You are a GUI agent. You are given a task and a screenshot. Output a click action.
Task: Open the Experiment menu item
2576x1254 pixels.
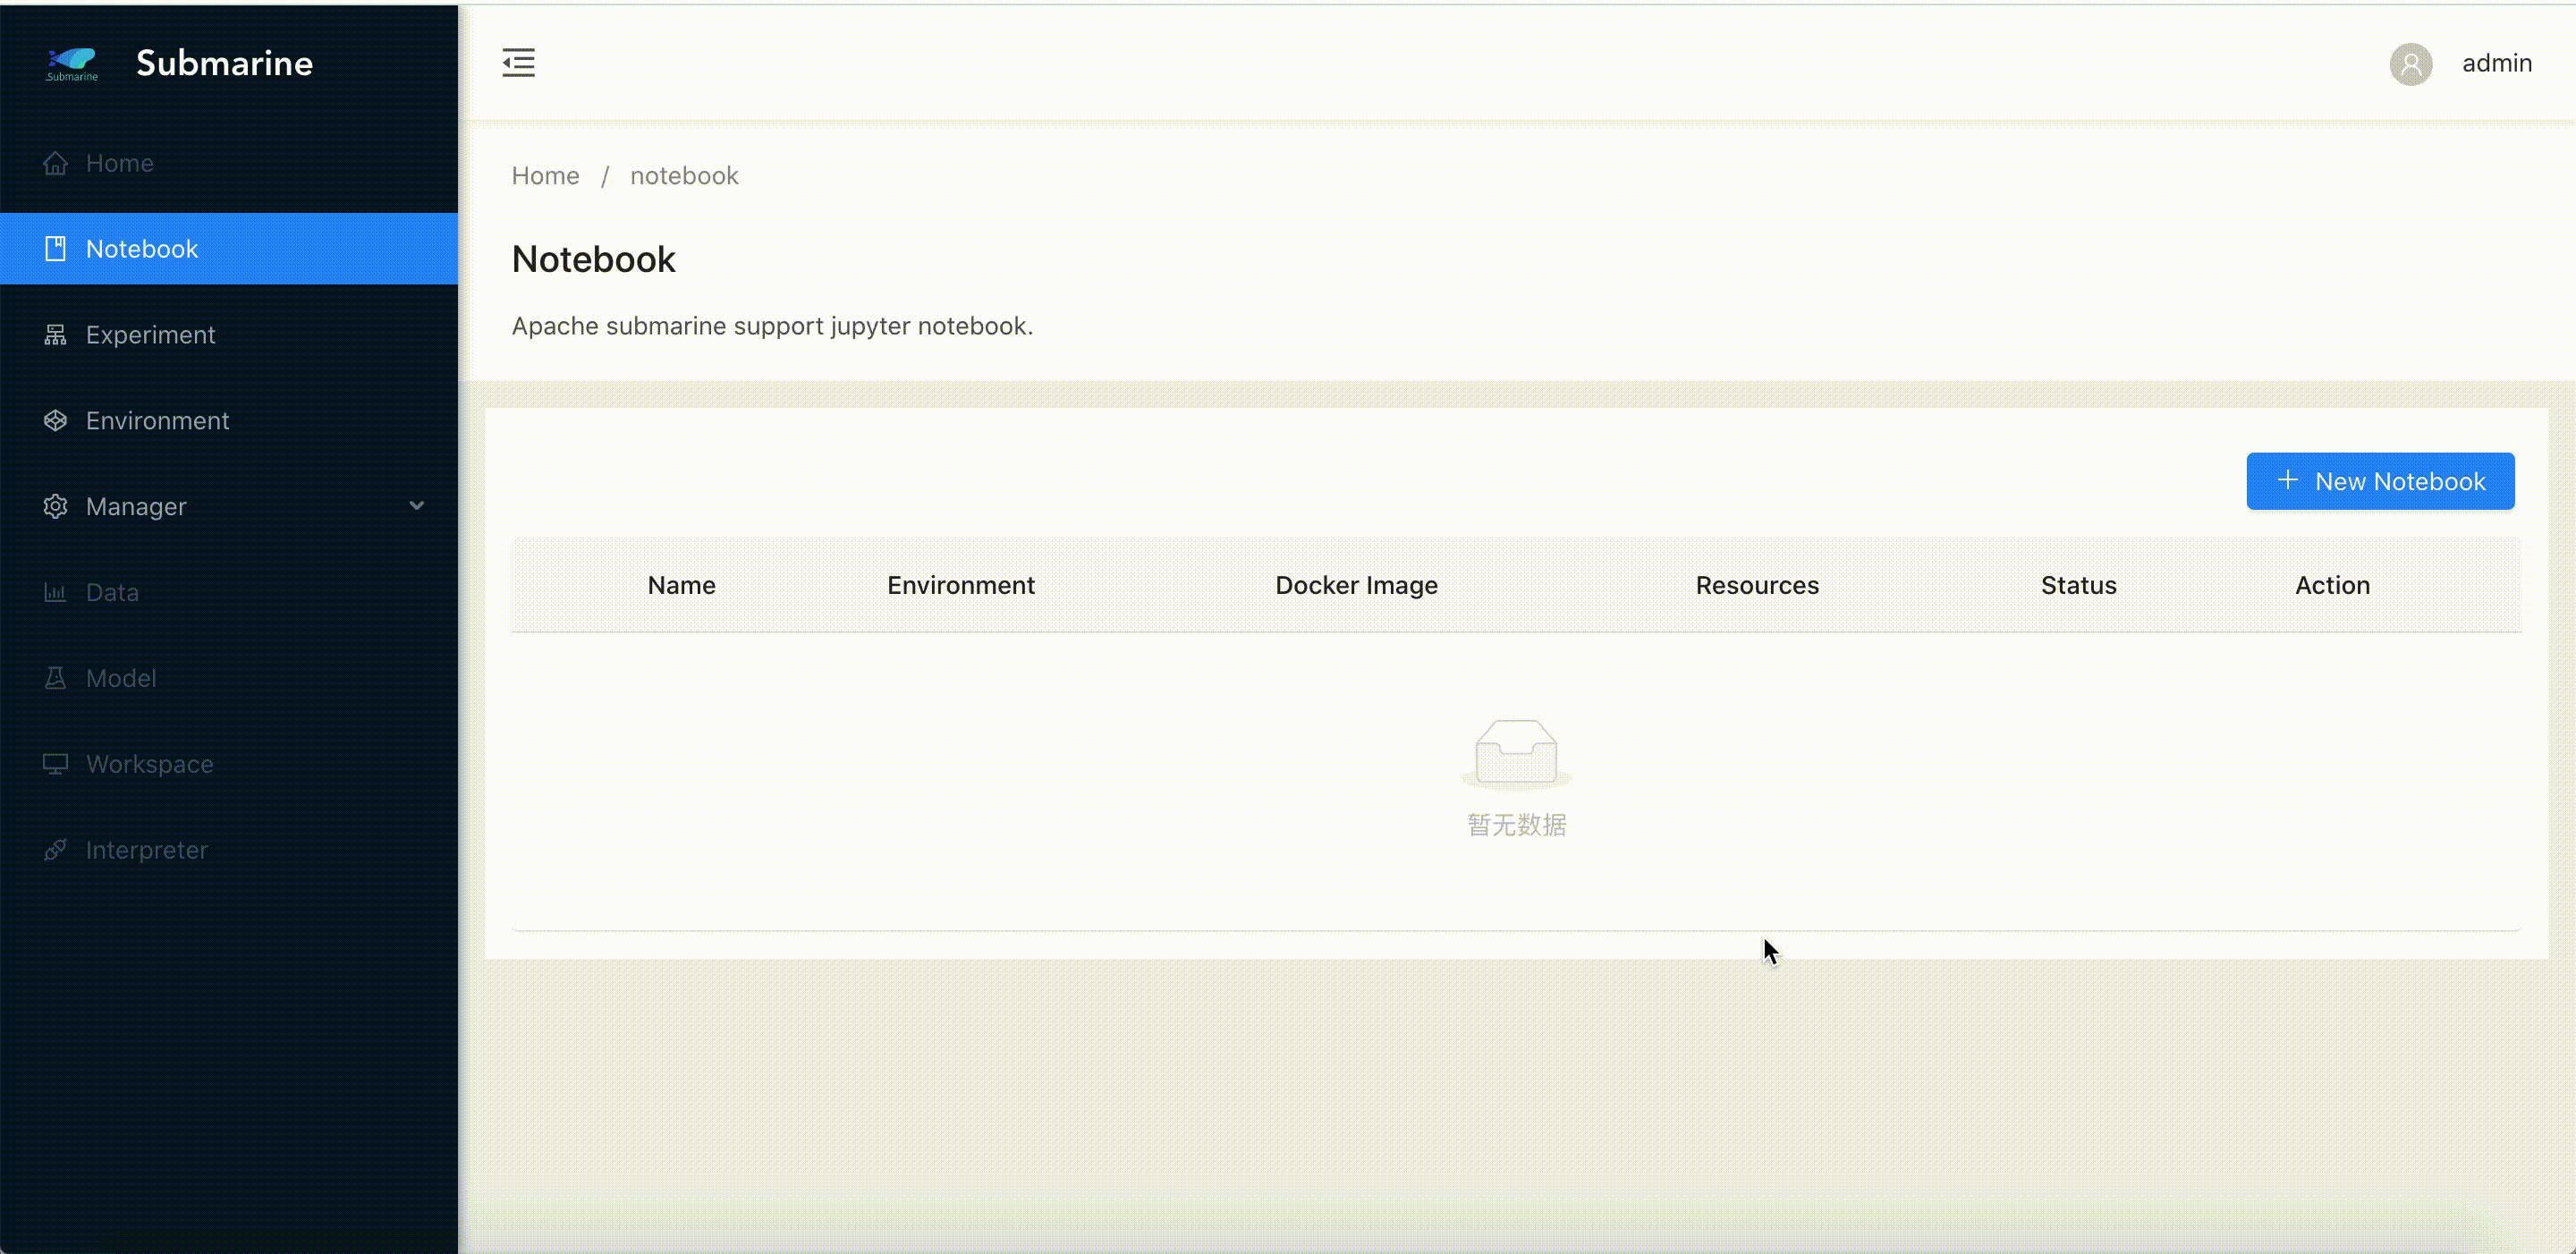pos(150,335)
